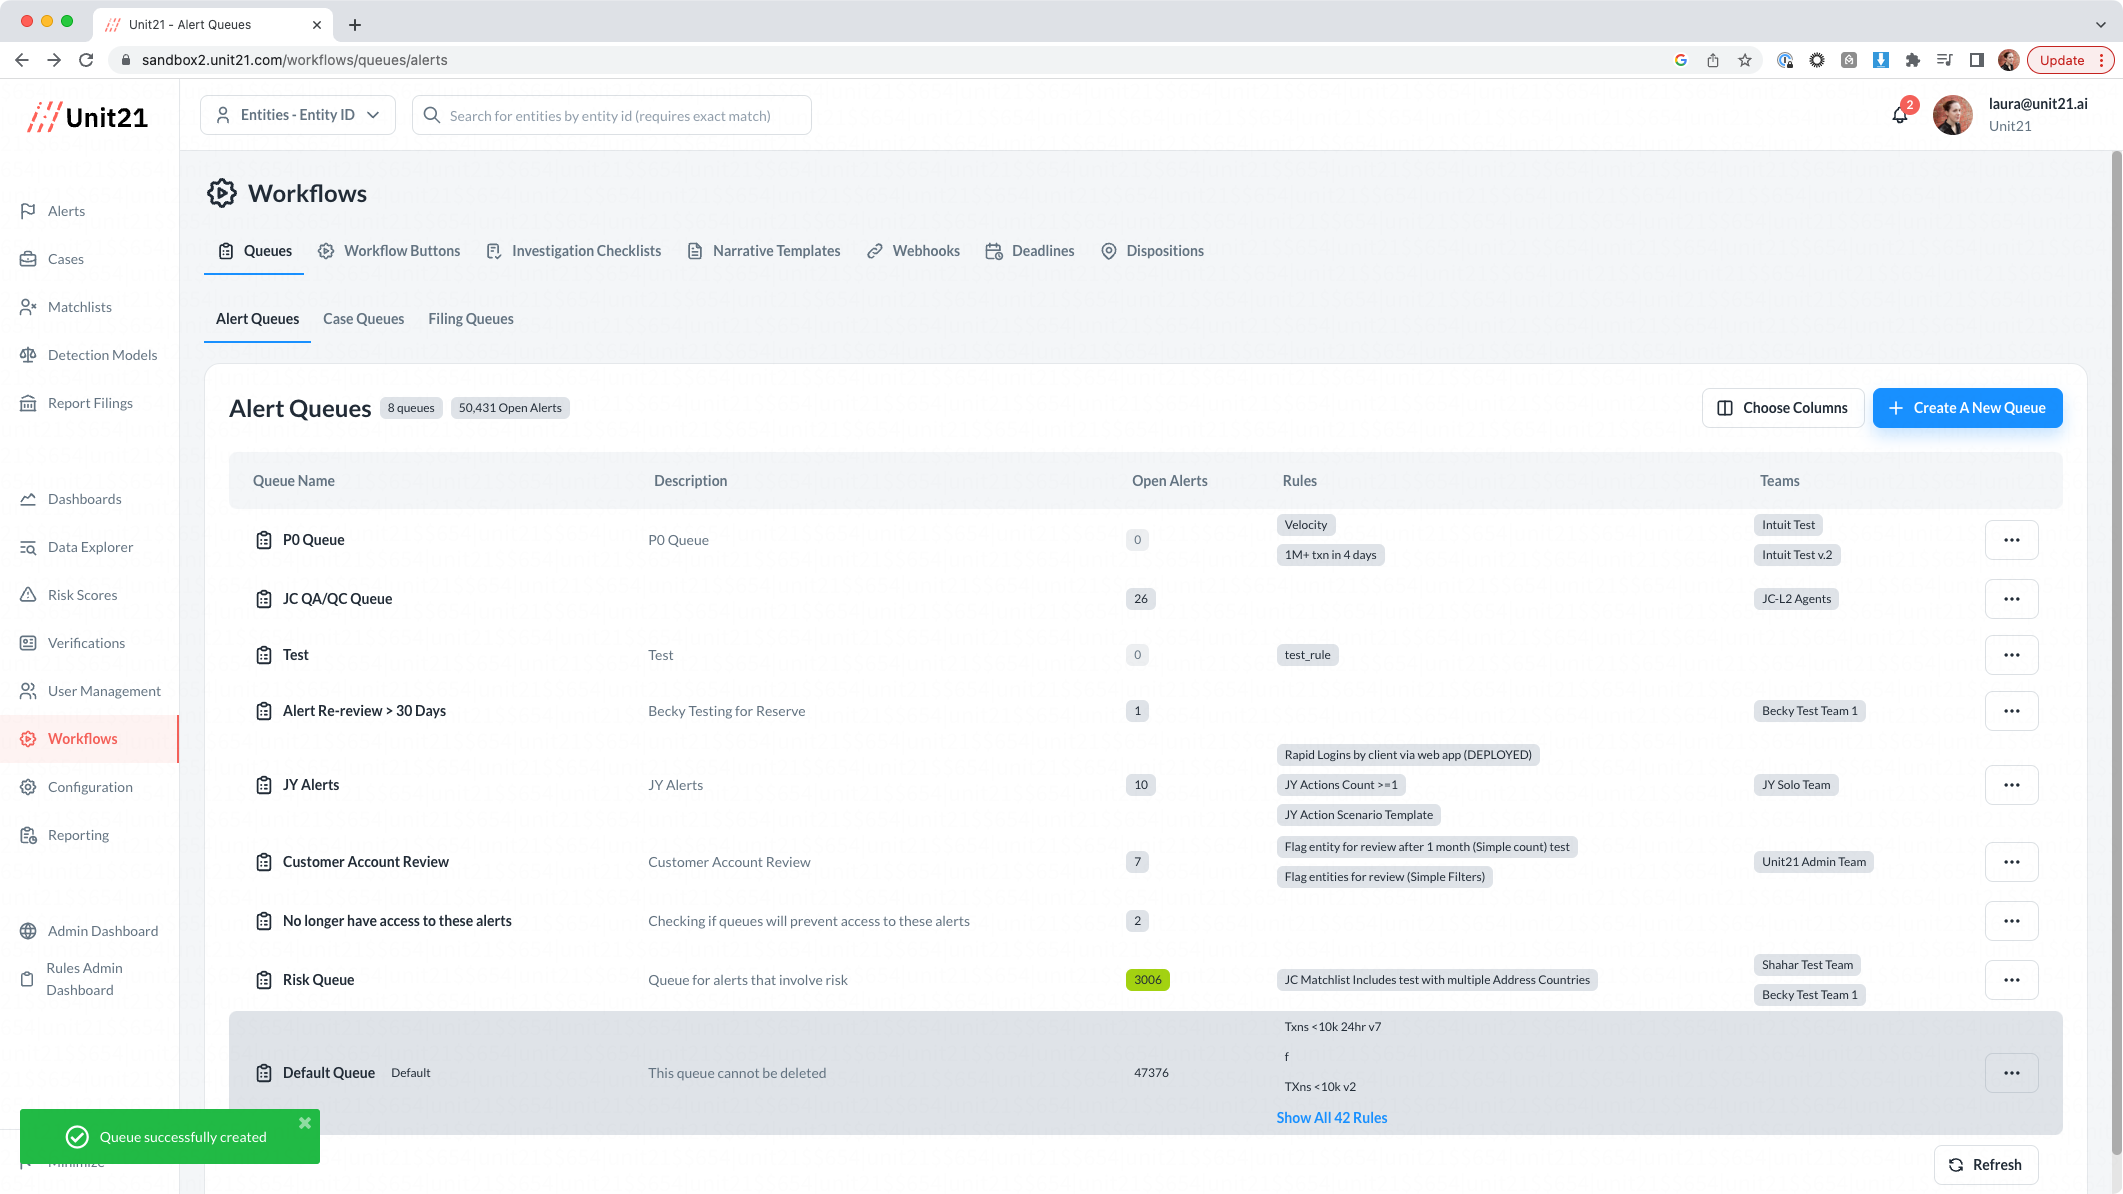Open Detection Models from the sidebar

102,355
